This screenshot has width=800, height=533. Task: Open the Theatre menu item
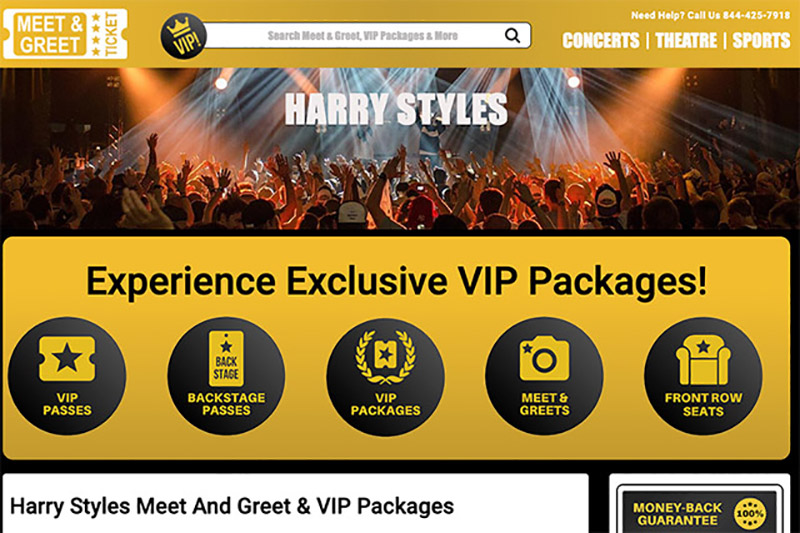[686, 40]
